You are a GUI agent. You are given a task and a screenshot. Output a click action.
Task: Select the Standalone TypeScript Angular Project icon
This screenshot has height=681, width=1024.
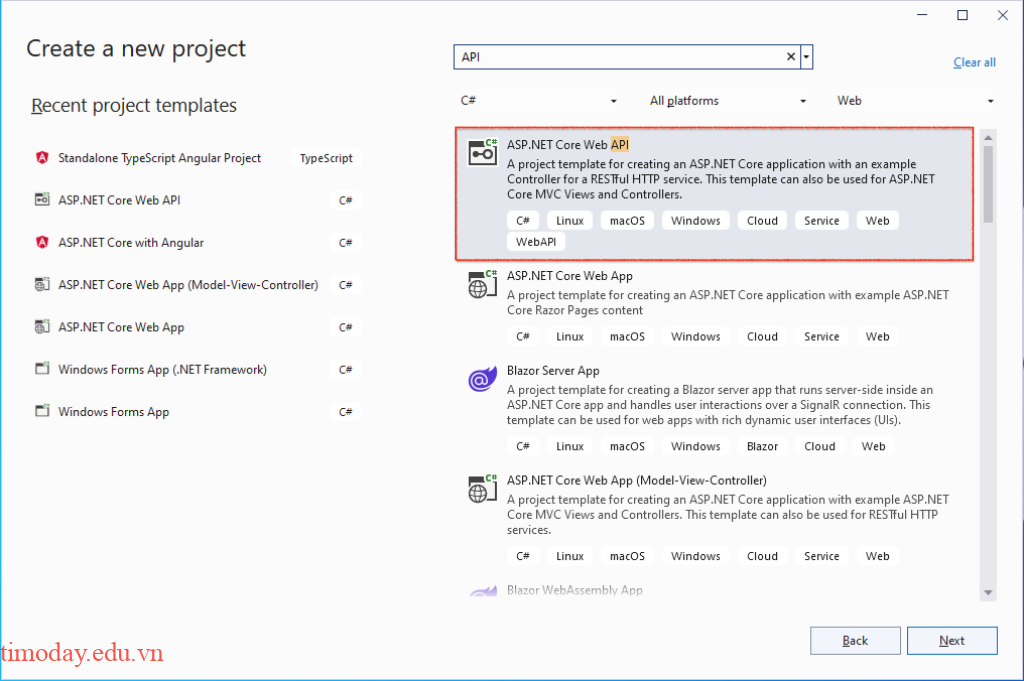click(41, 157)
